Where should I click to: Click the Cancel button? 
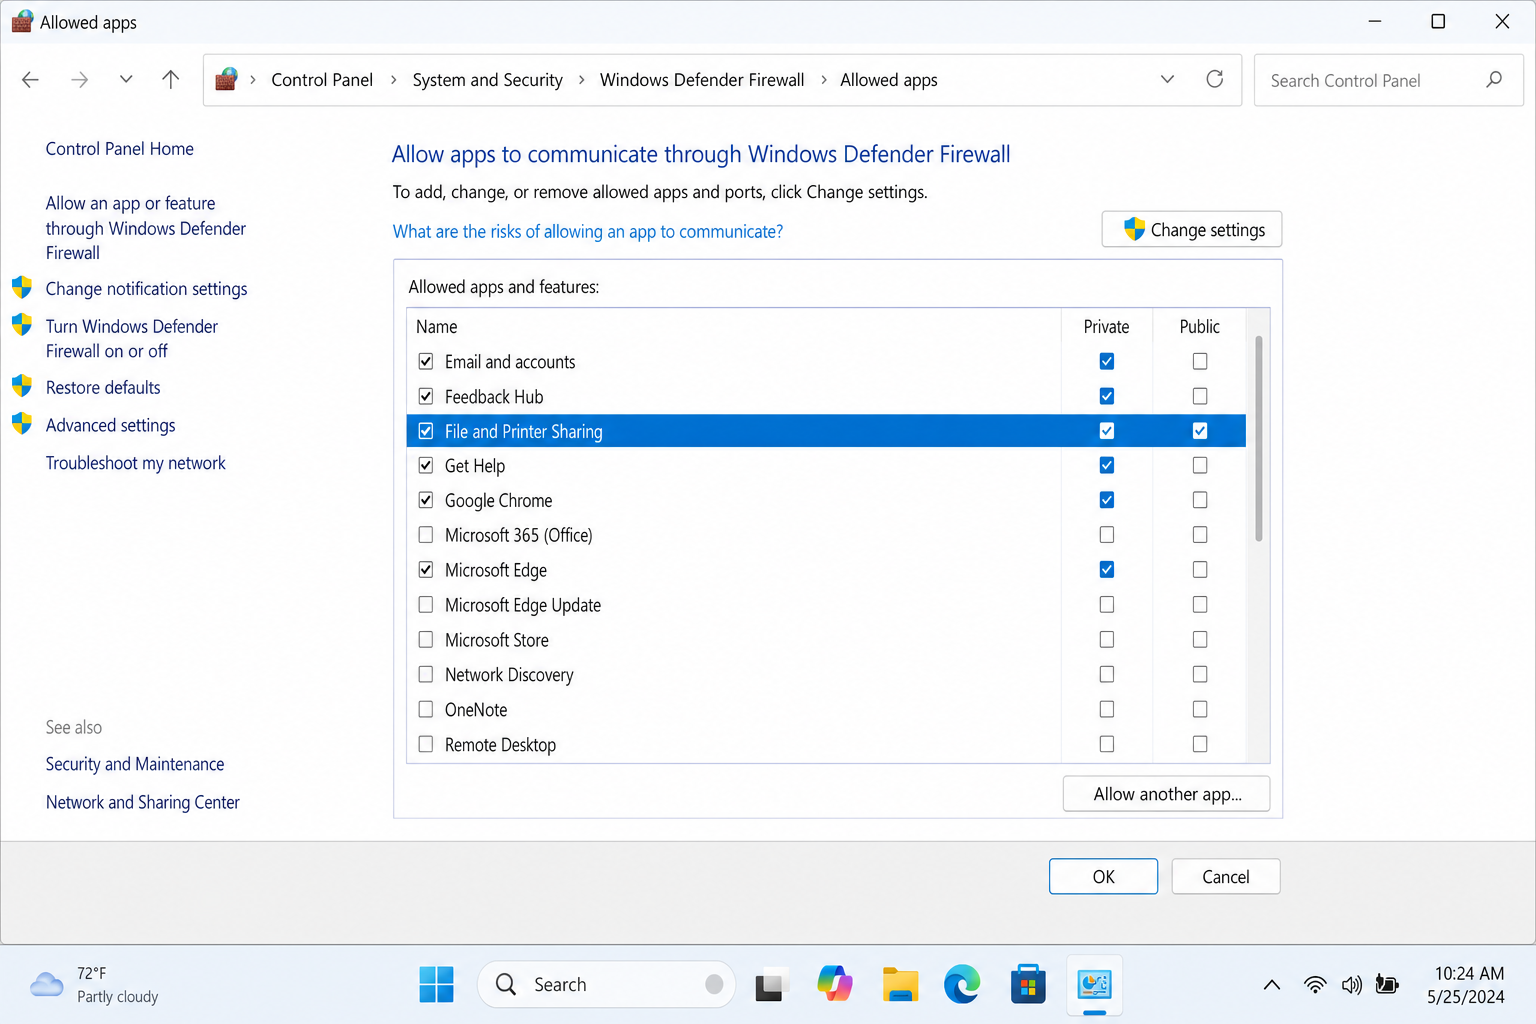(x=1226, y=877)
